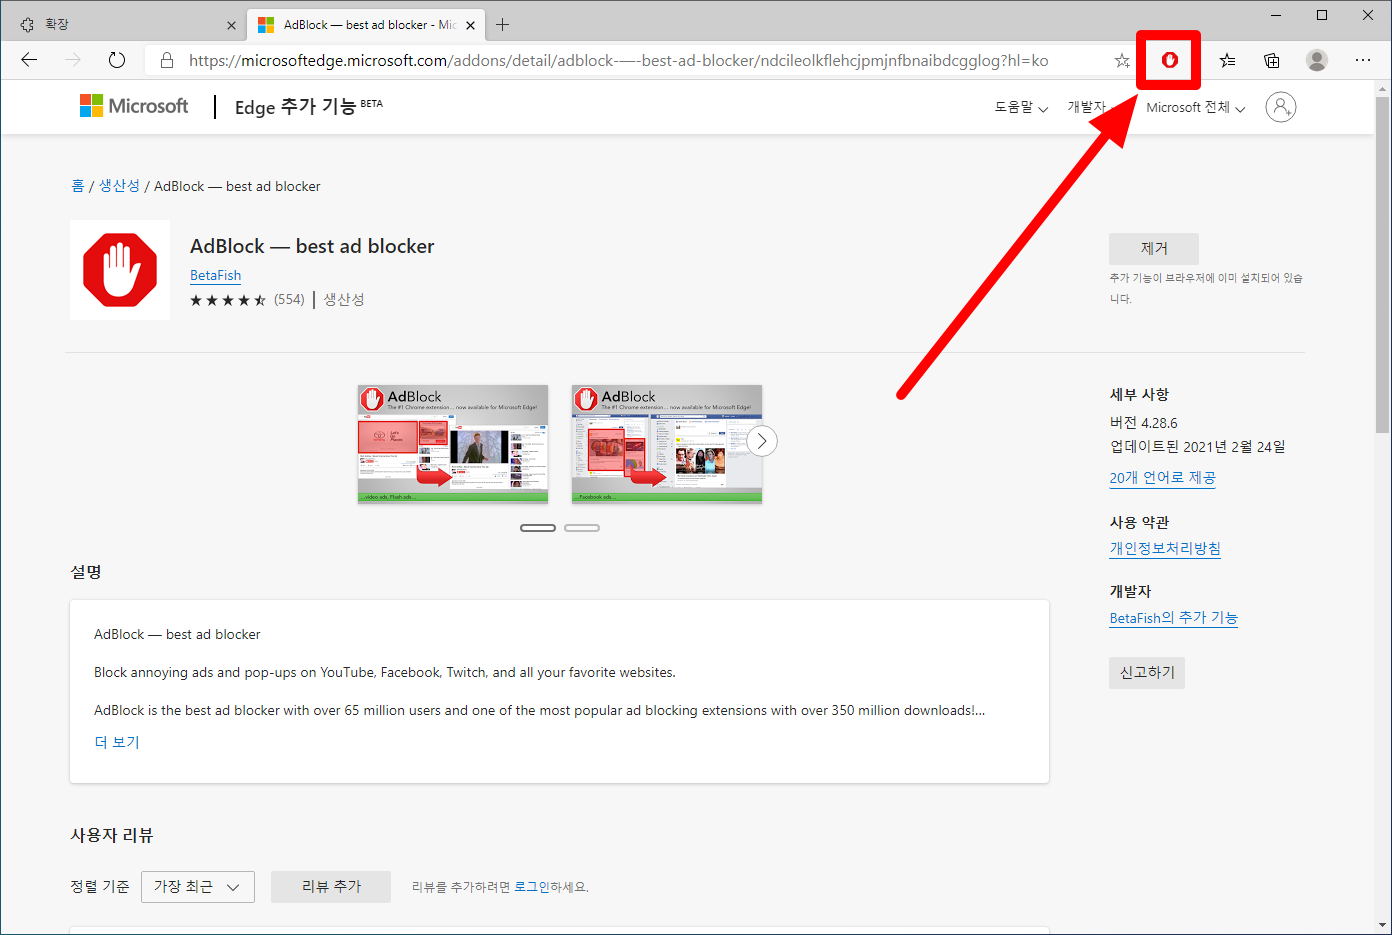Expand the Microsoft 전체 menu
Viewport: 1392px width, 935px height.
point(1196,107)
